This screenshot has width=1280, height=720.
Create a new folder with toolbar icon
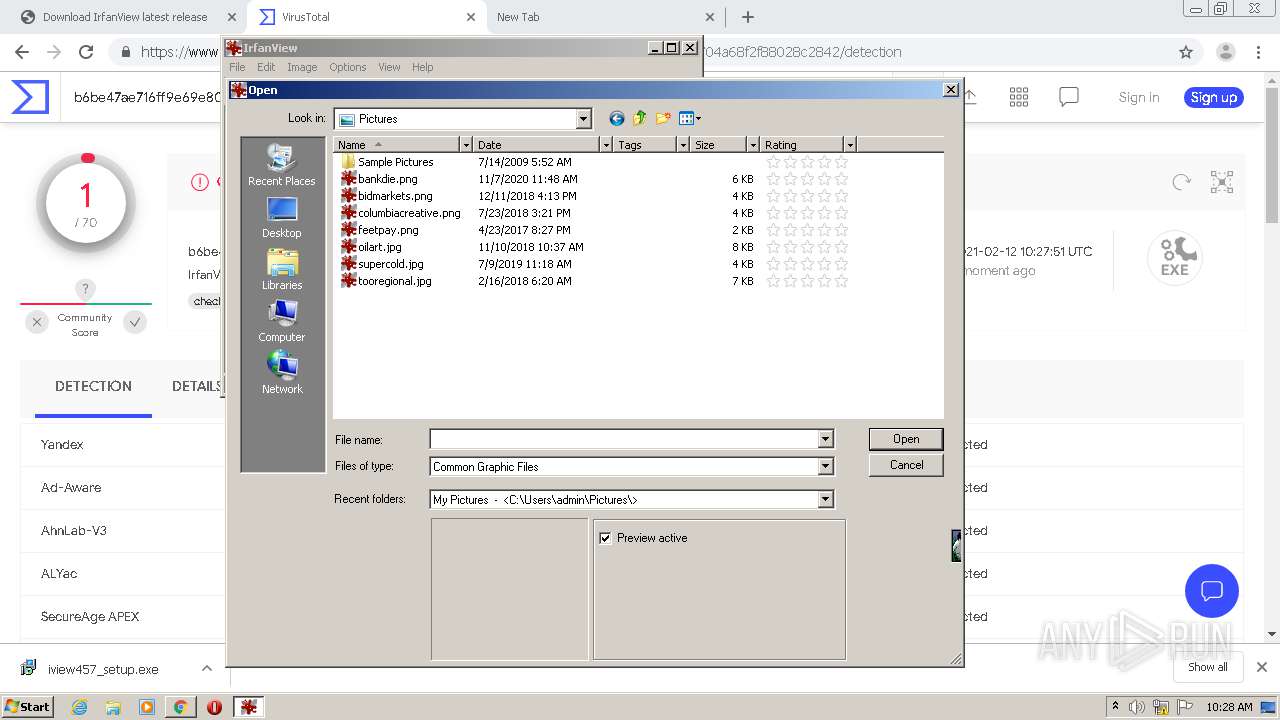663,119
